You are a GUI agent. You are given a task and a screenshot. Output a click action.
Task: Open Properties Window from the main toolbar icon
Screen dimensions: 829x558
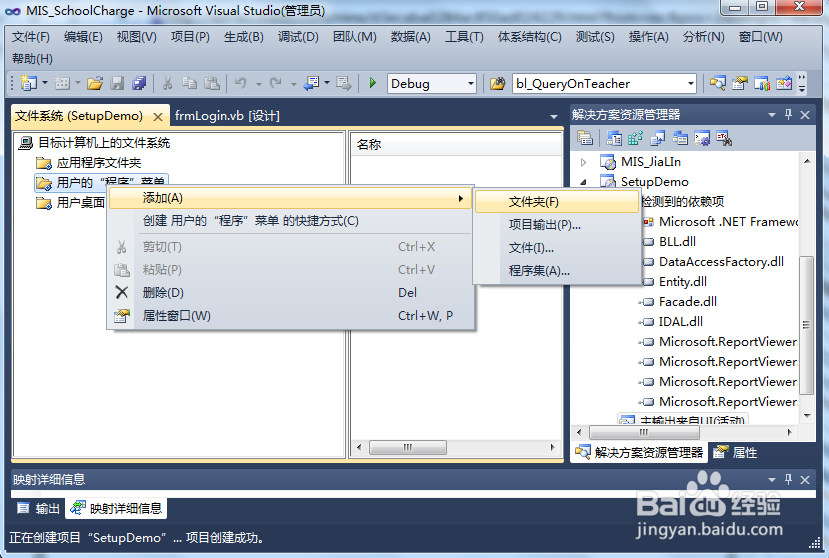(740, 83)
